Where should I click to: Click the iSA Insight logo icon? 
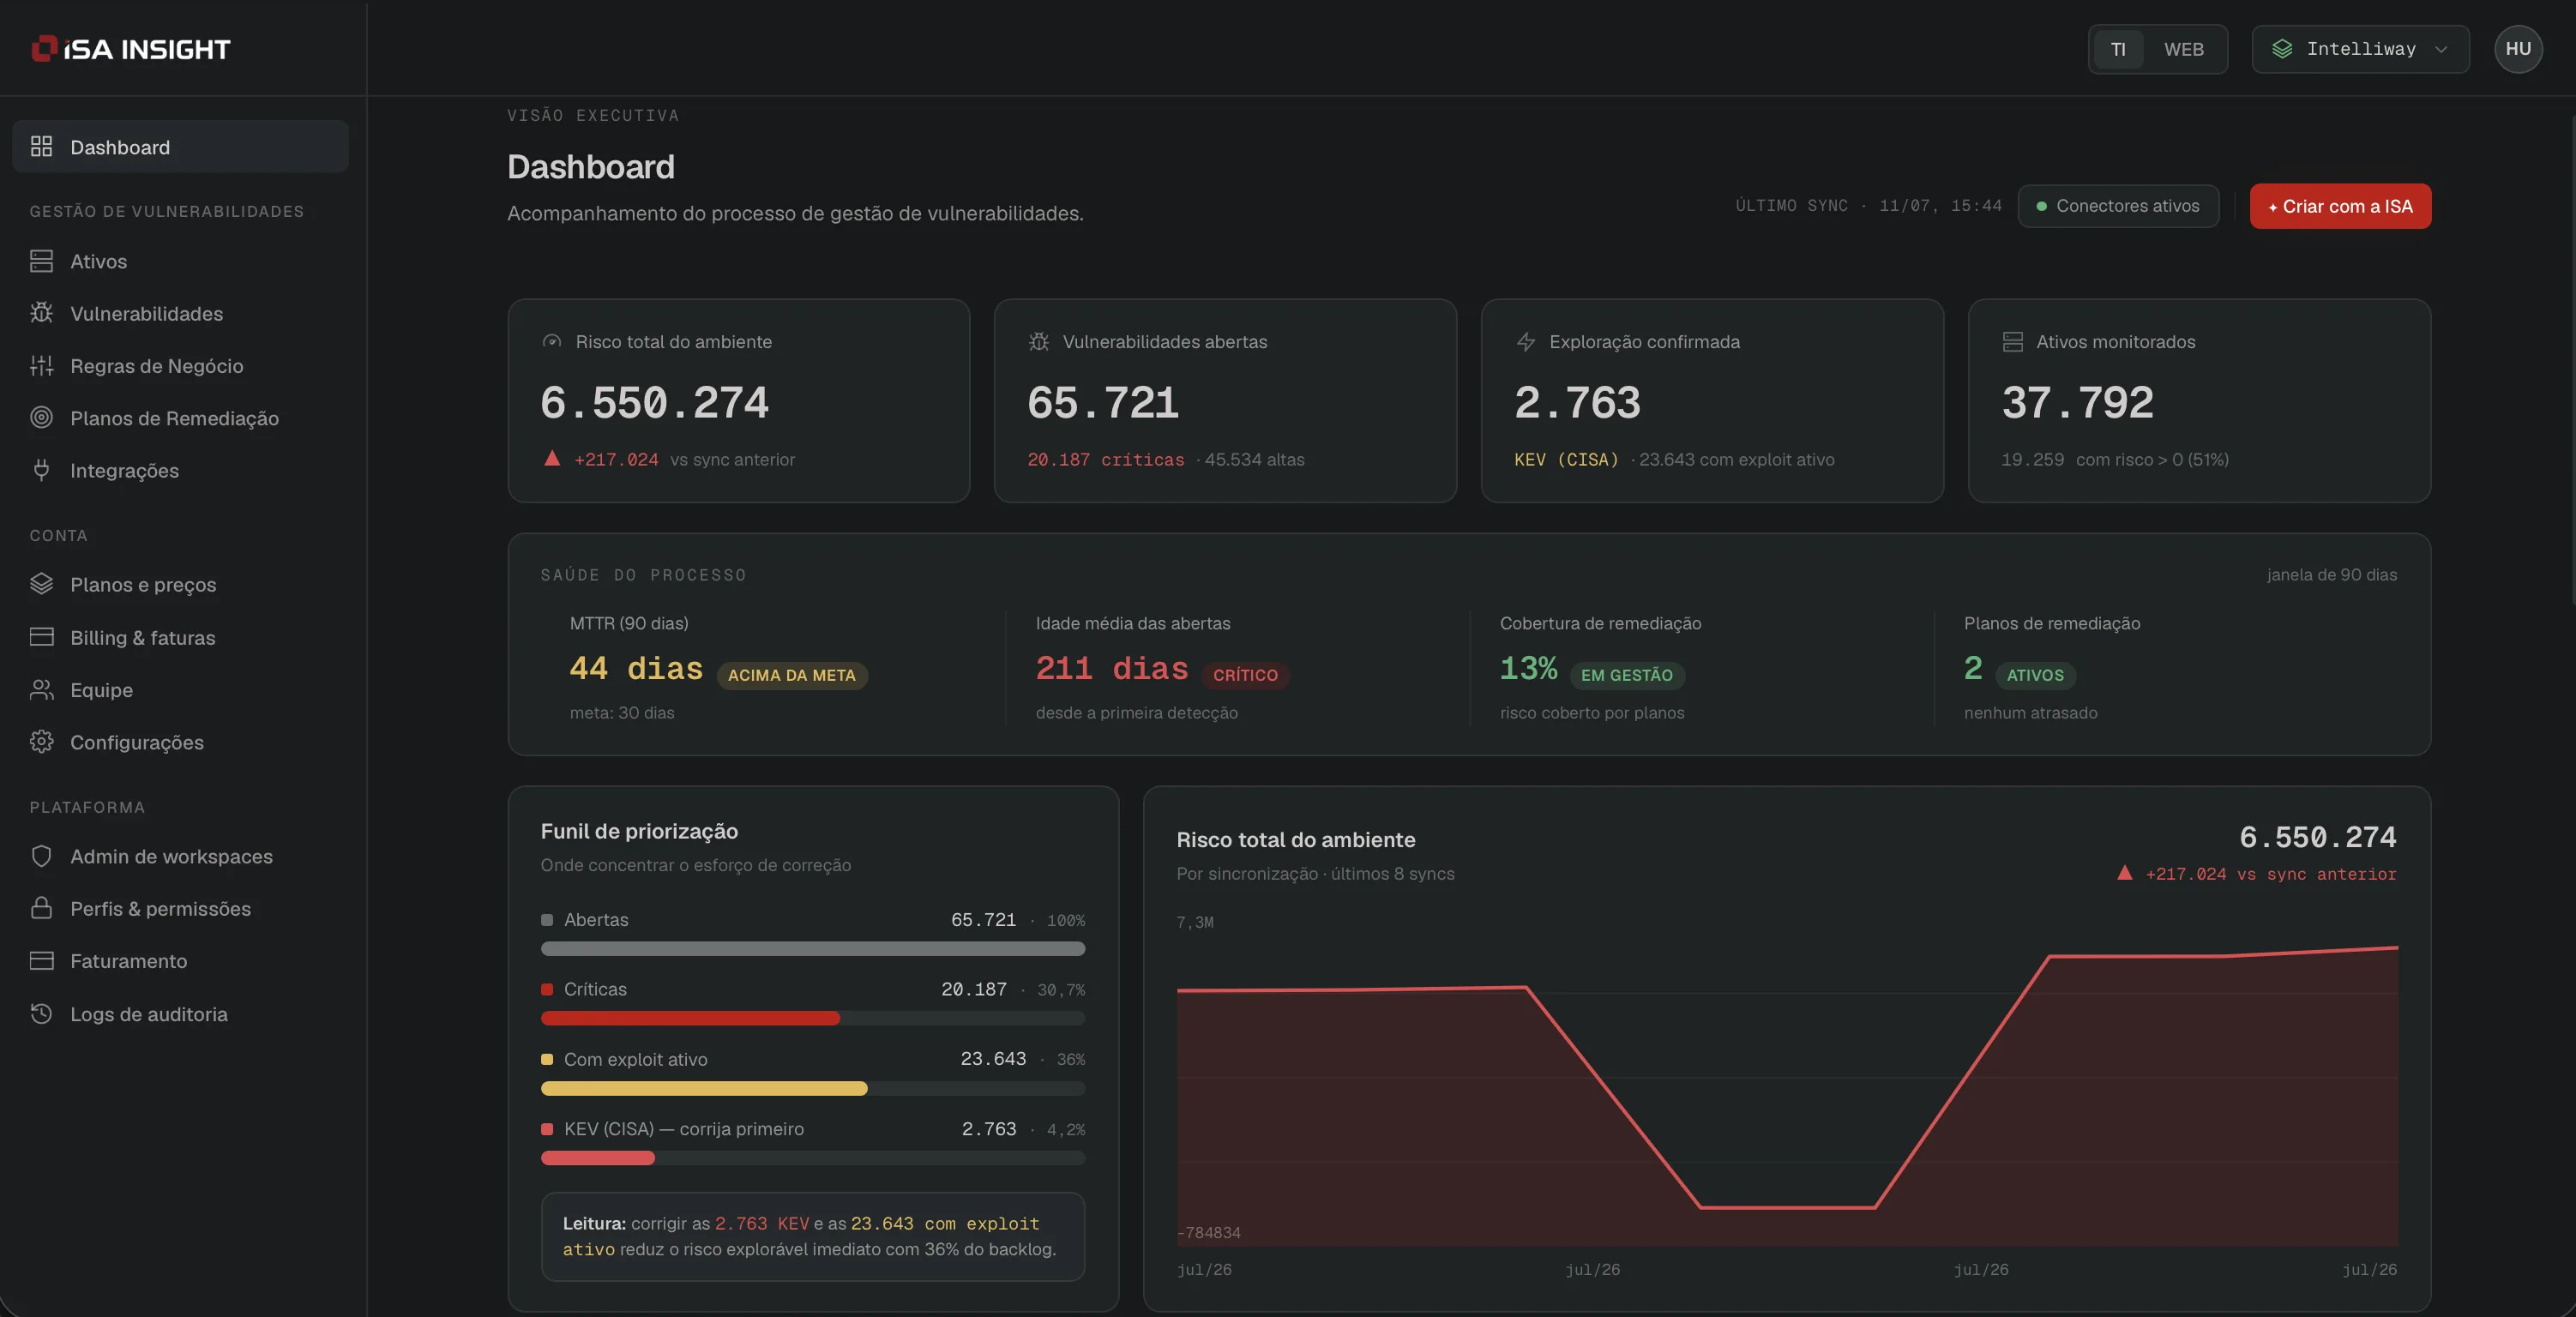click(44, 48)
